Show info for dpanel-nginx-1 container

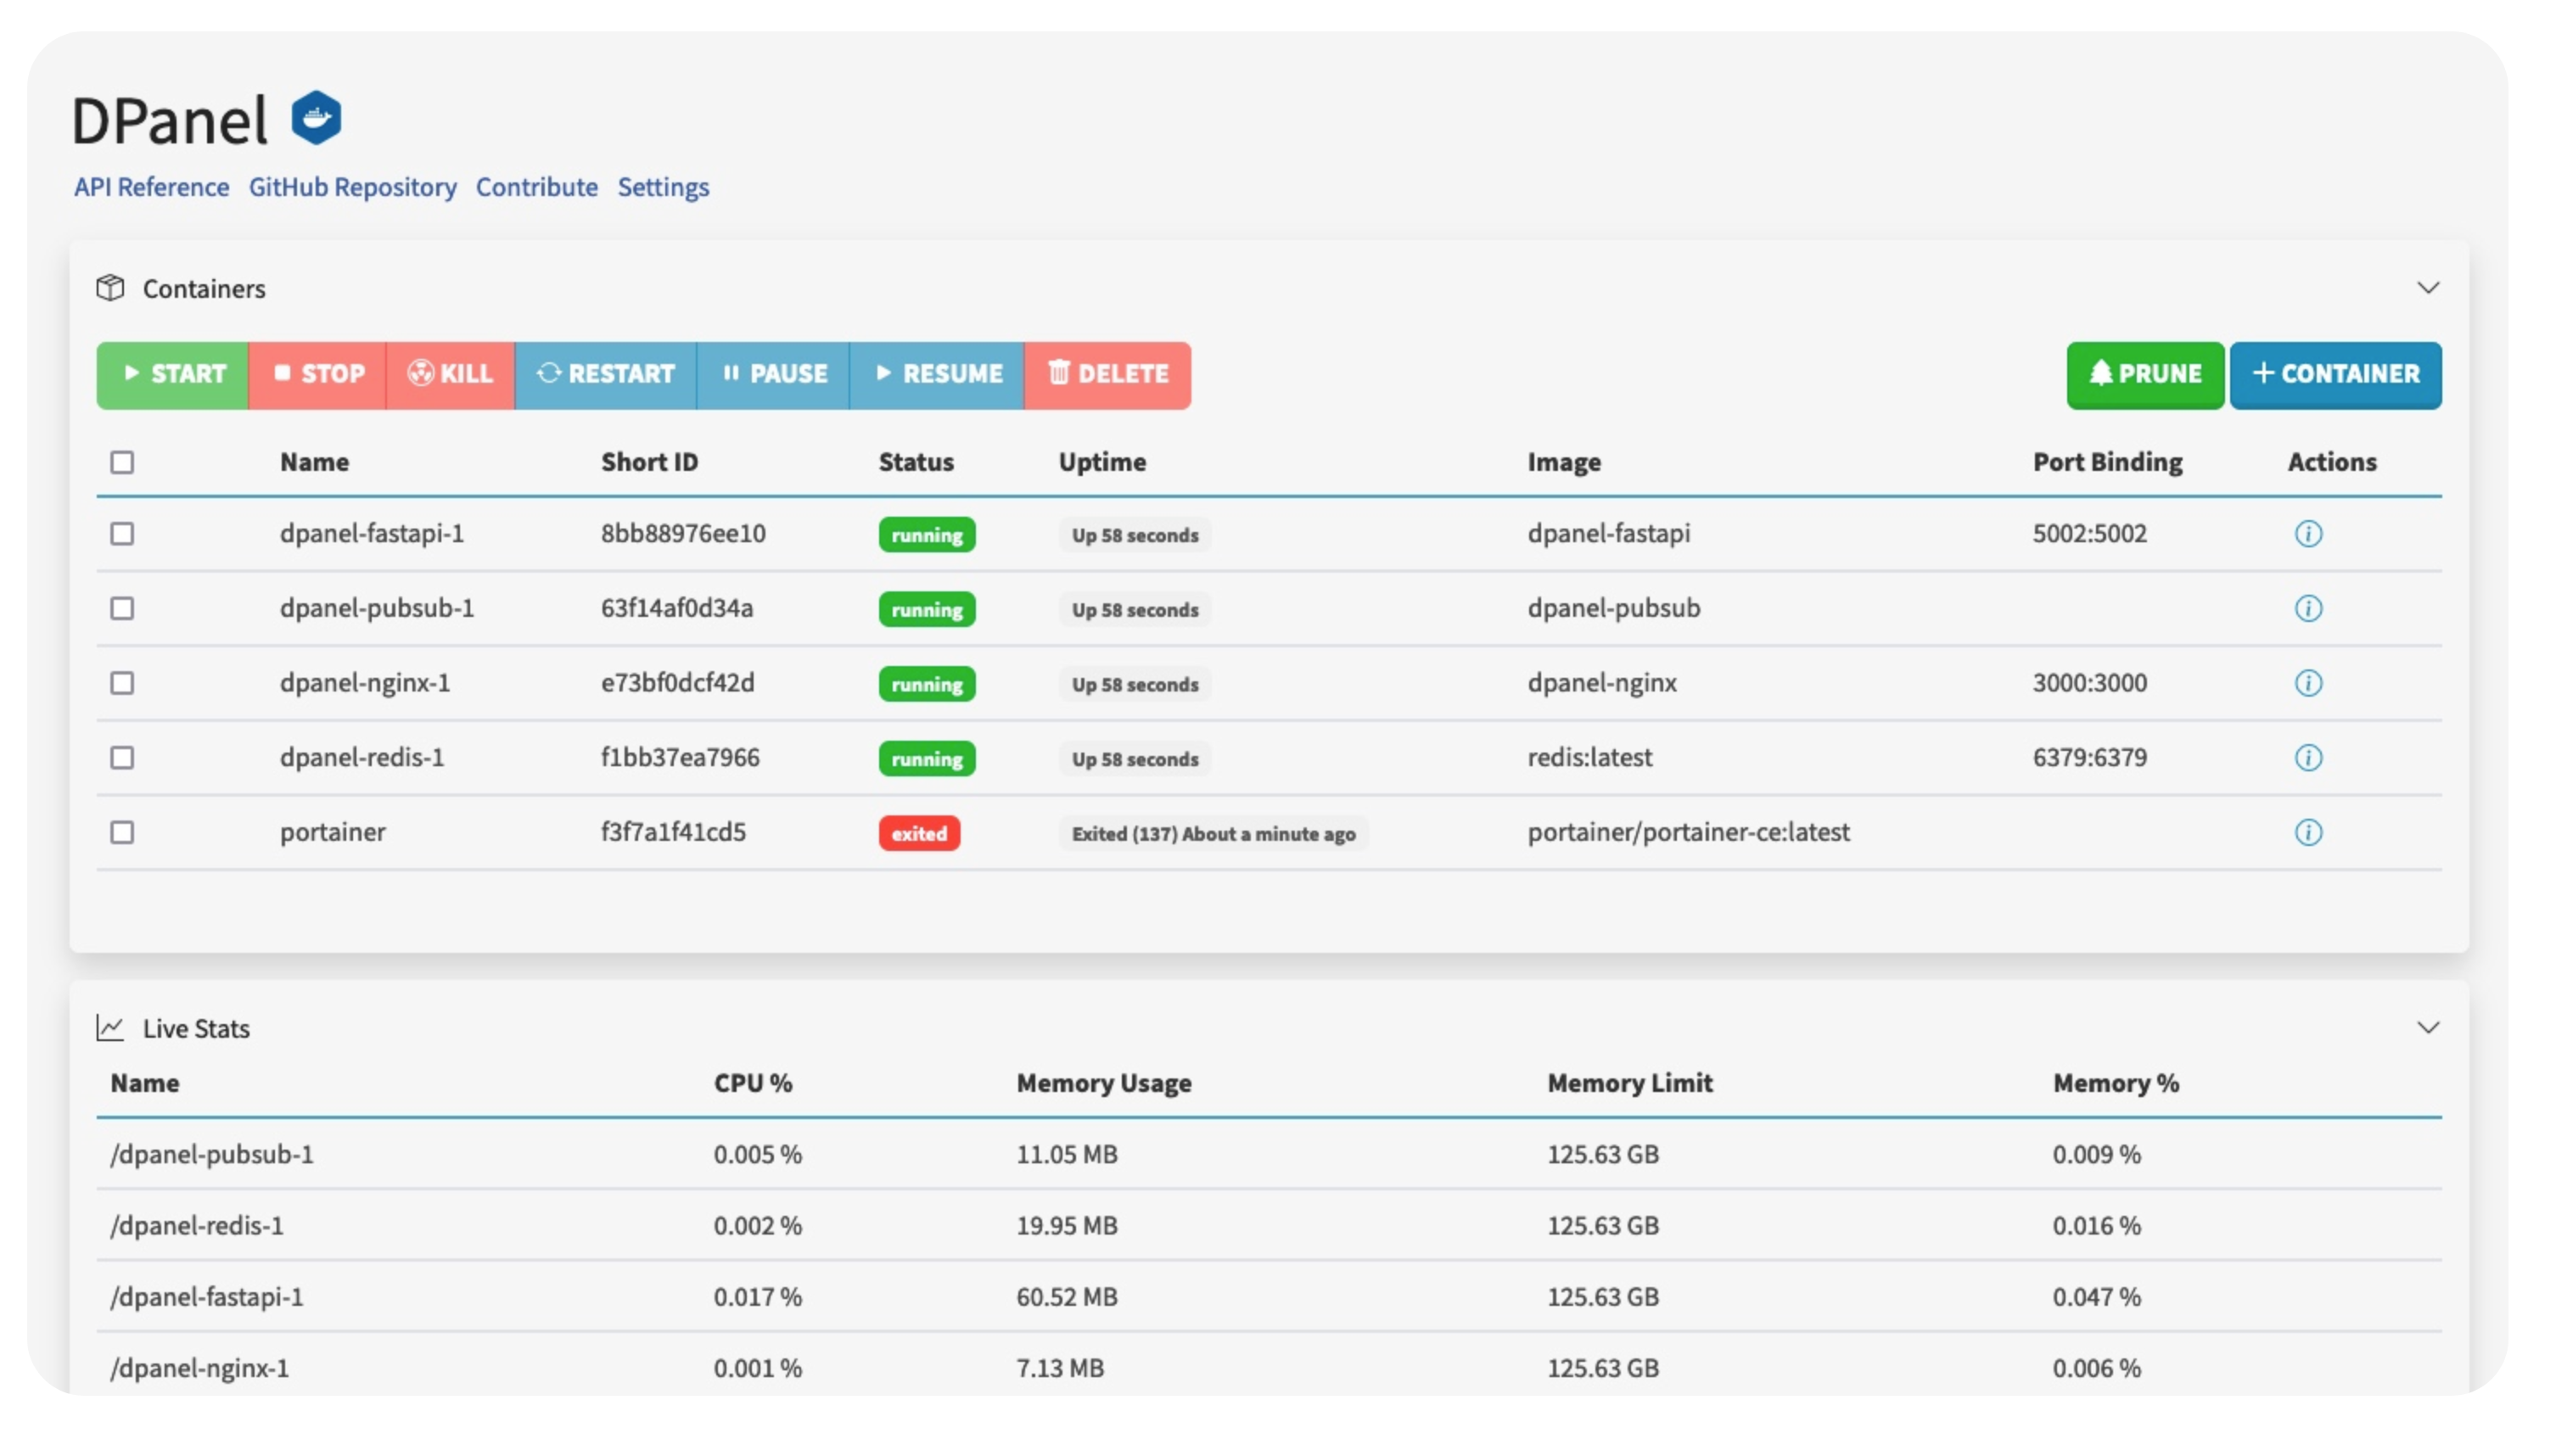coord(2307,683)
